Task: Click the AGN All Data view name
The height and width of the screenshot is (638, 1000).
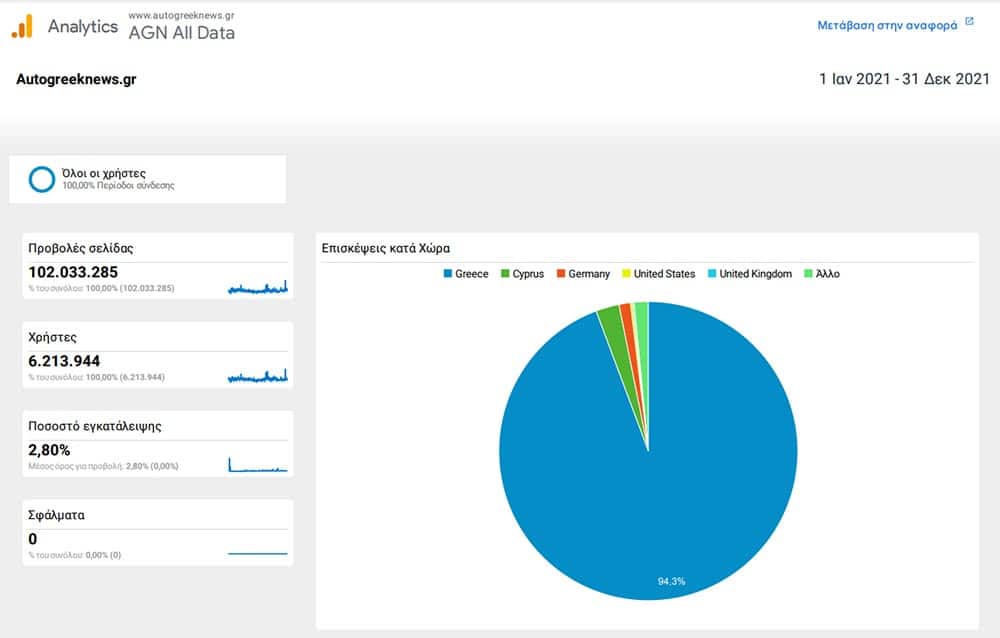Action: point(182,32)
